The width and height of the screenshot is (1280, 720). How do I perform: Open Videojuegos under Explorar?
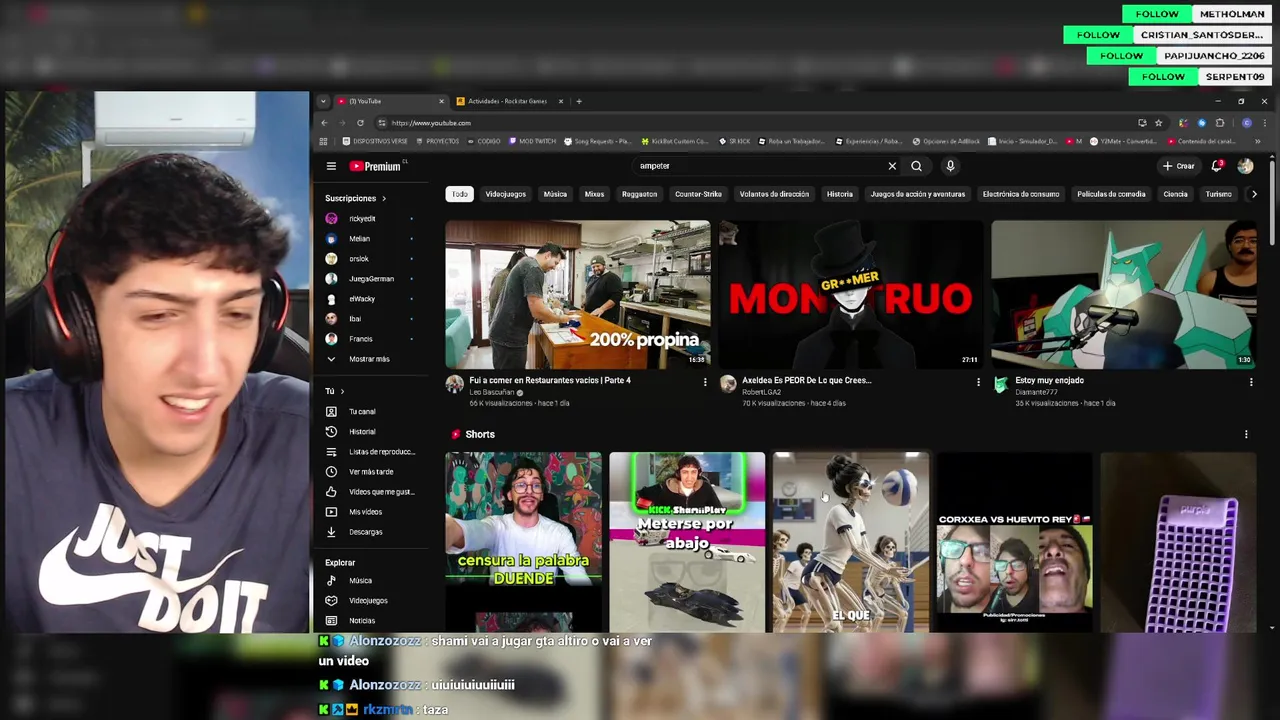point(370,600)
